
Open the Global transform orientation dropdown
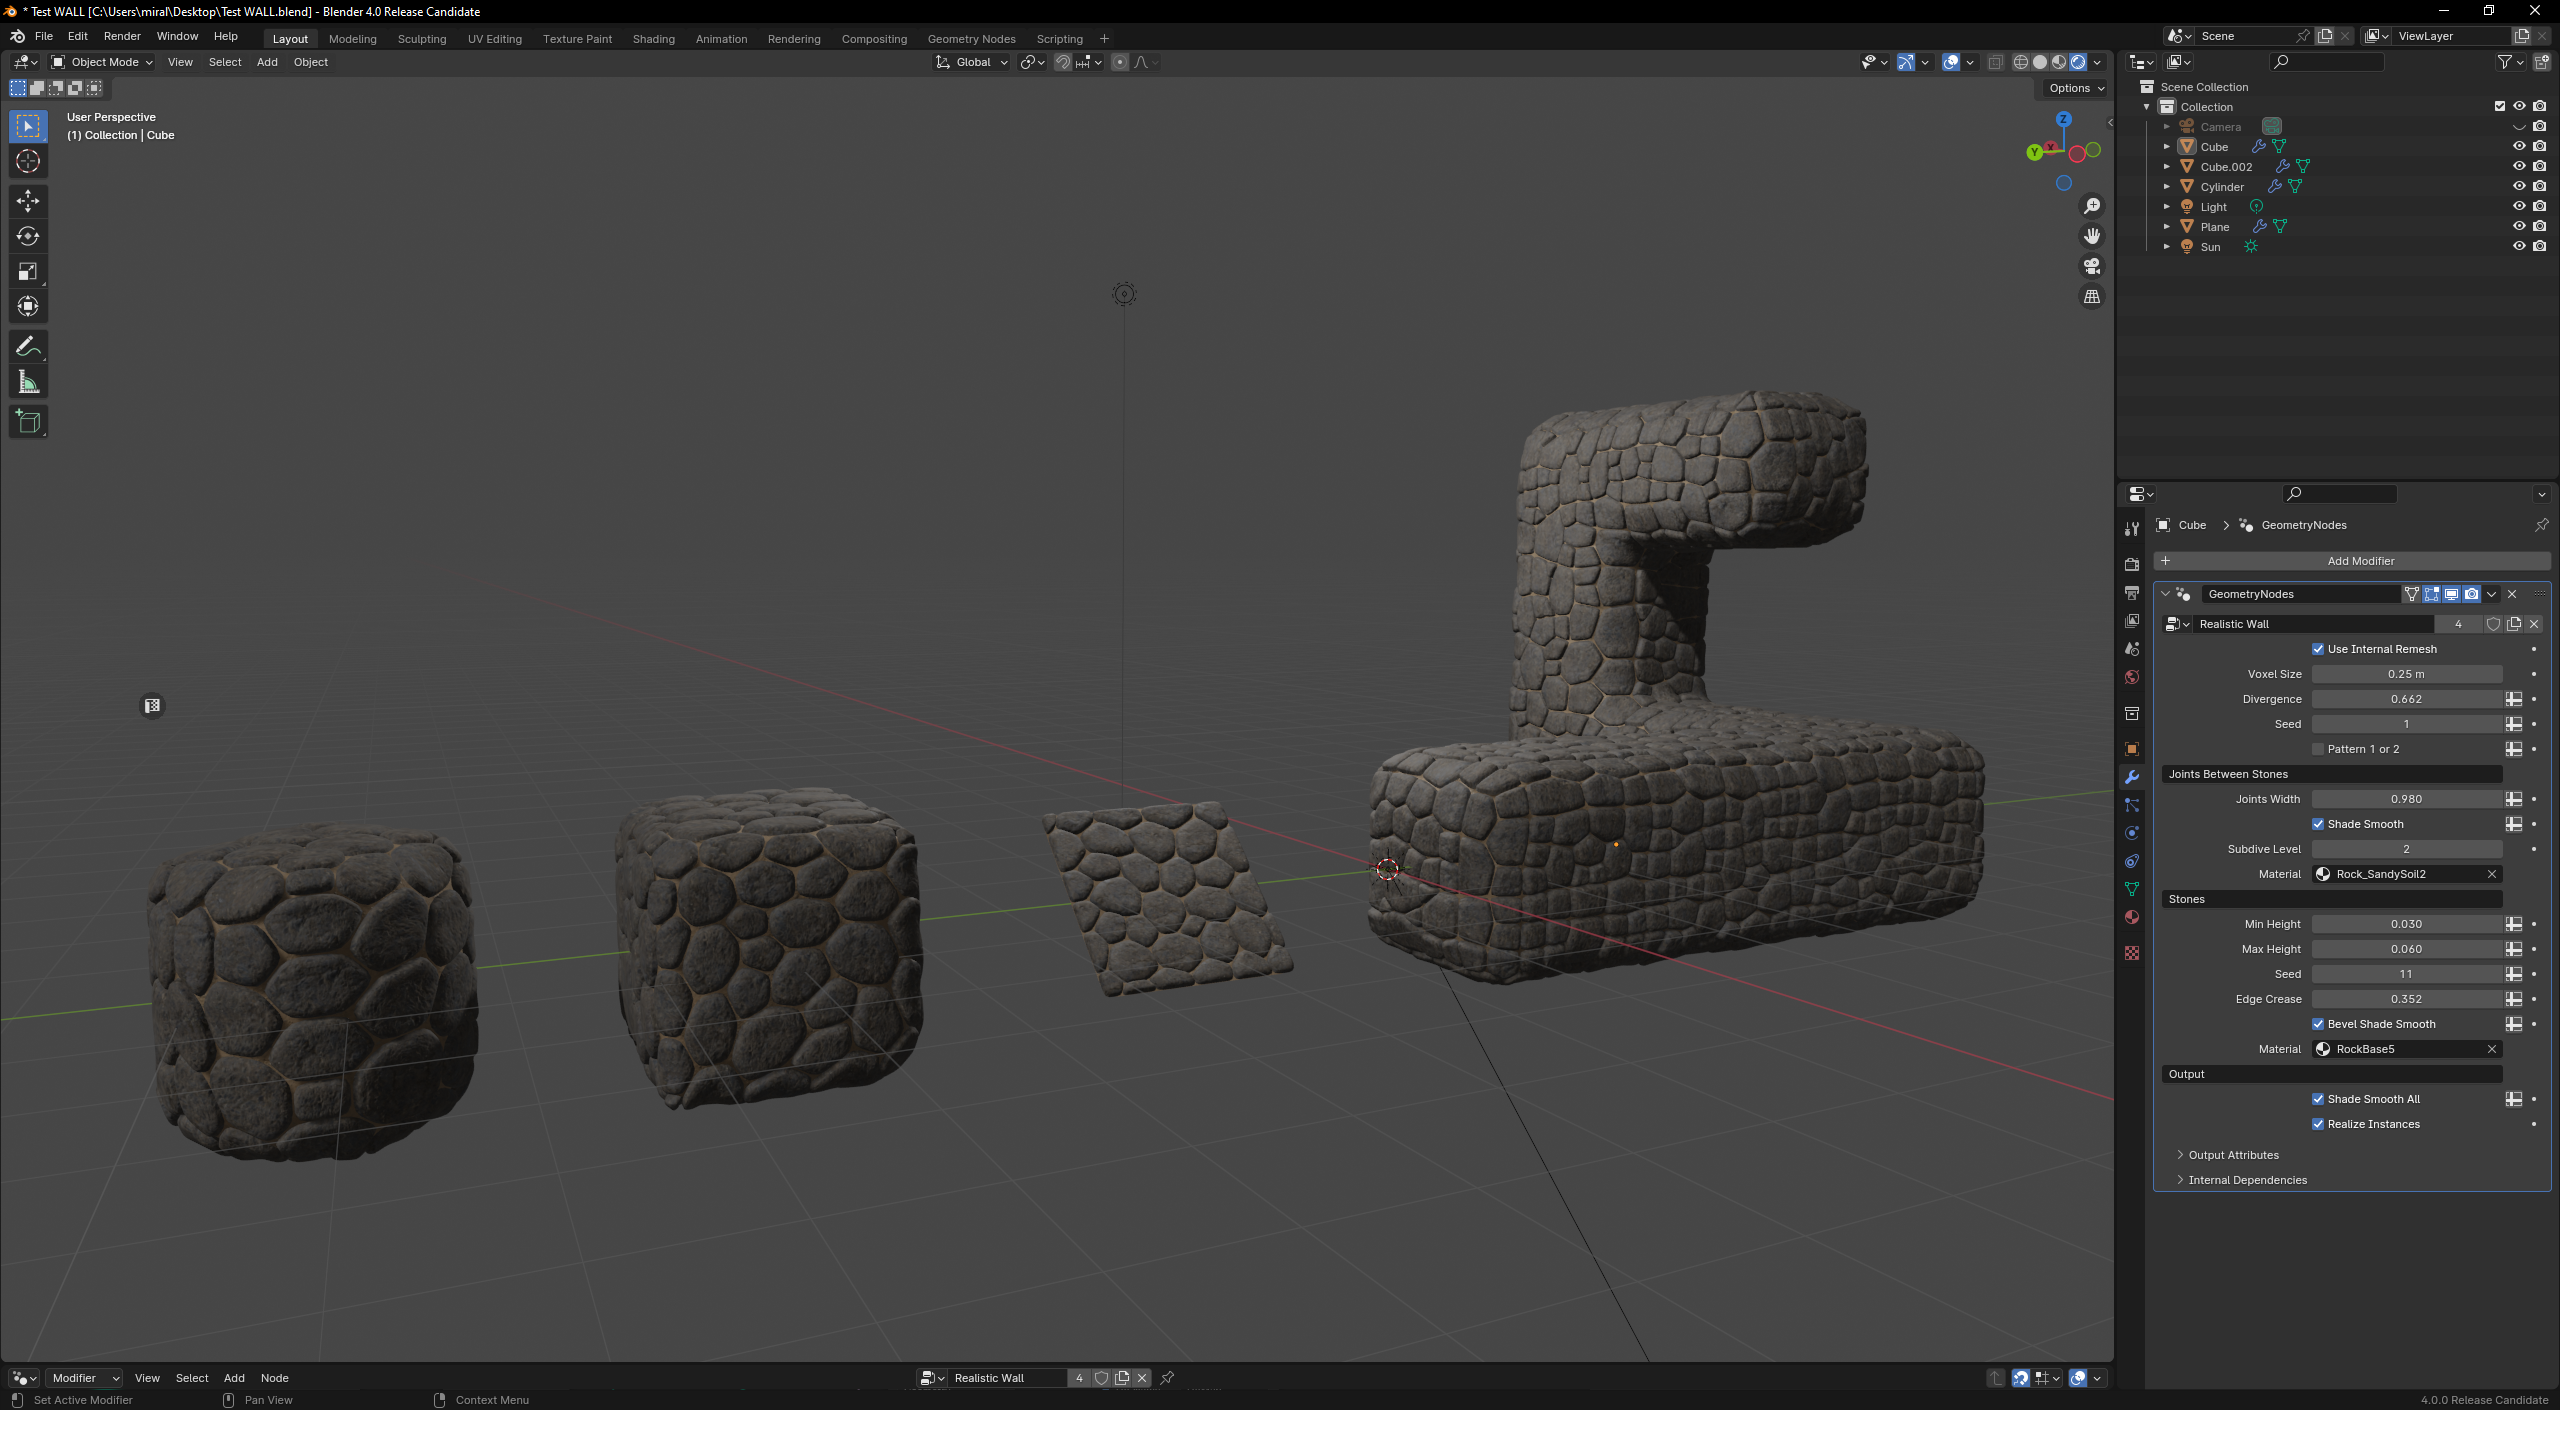click(976, 62)
